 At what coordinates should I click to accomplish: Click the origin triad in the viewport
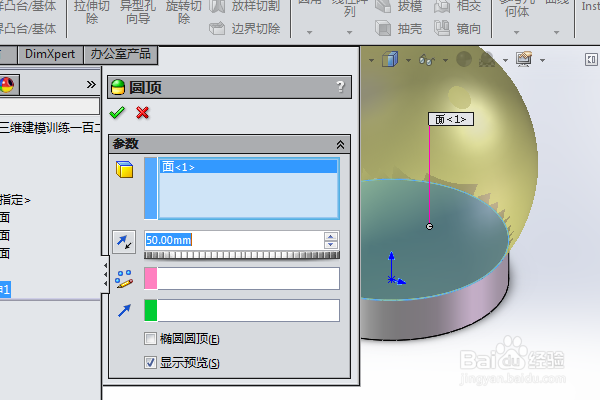click(394, 269)
